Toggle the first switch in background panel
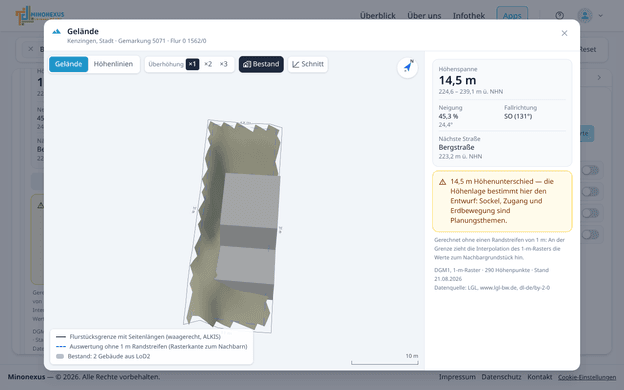This screenshot has height=390, width=624. [x=590, y=170]
